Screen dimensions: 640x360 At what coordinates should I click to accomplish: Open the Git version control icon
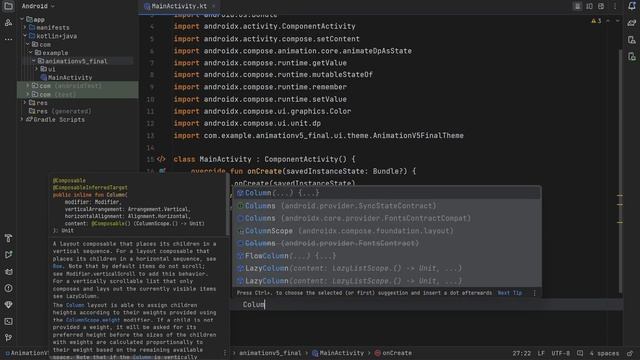point(8,338)
